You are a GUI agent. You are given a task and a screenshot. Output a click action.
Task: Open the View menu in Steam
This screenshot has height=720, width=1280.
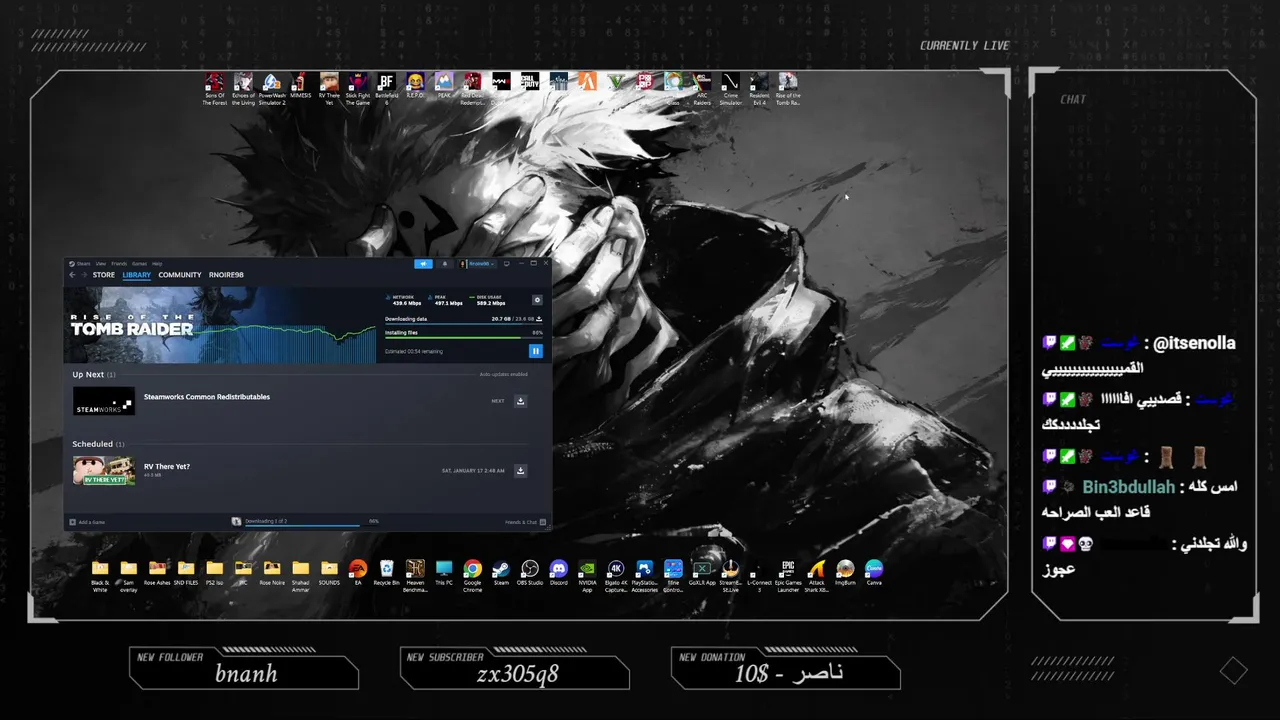point(101,264)
